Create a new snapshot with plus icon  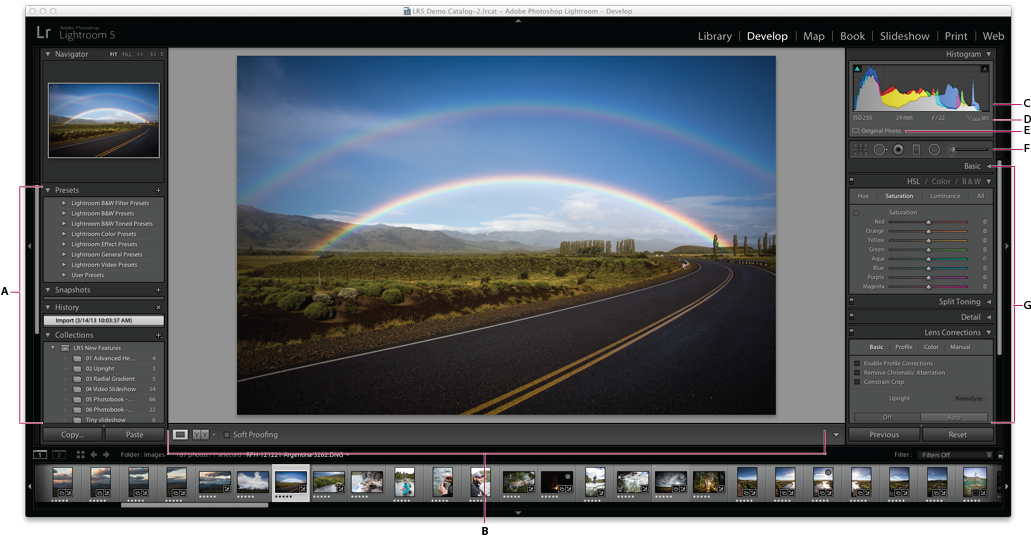(158, 290)
